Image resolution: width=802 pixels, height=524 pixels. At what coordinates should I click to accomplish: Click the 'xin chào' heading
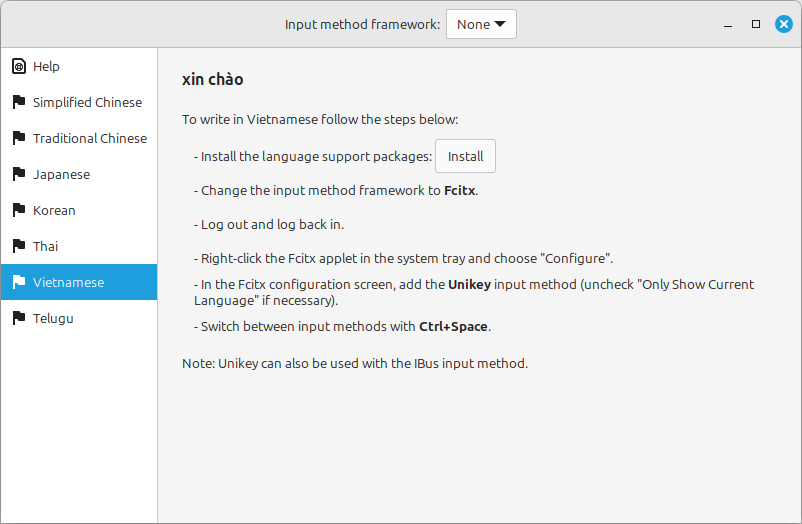click(213, 79)
